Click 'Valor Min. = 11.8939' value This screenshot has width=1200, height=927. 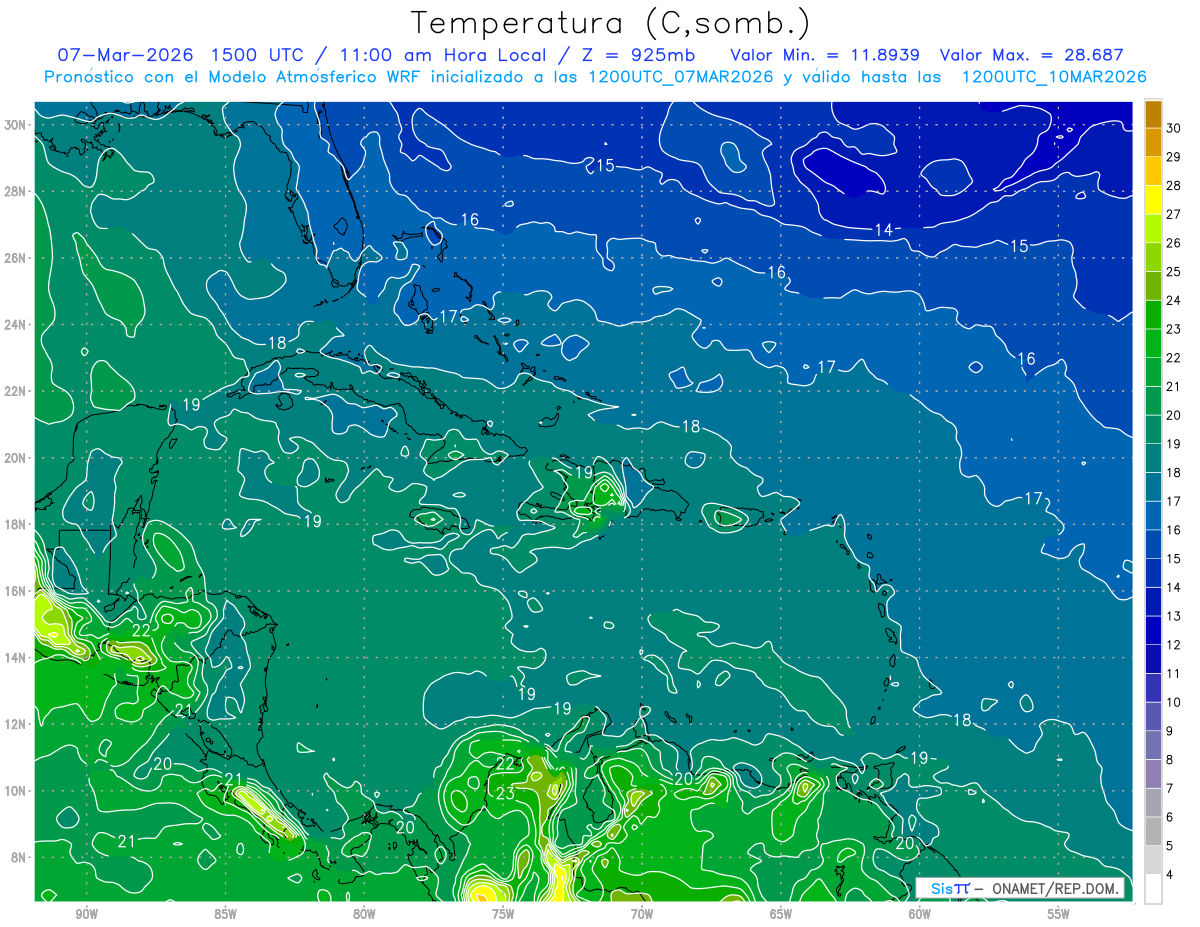(825, 55)
